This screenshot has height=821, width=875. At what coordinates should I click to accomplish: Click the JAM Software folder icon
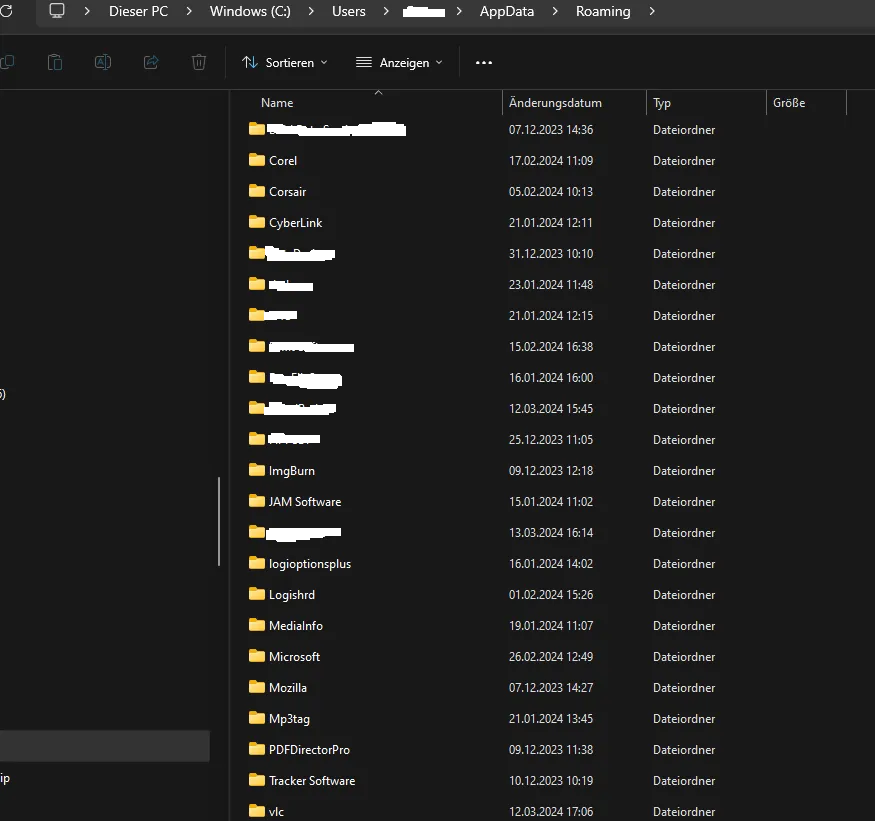257,501
